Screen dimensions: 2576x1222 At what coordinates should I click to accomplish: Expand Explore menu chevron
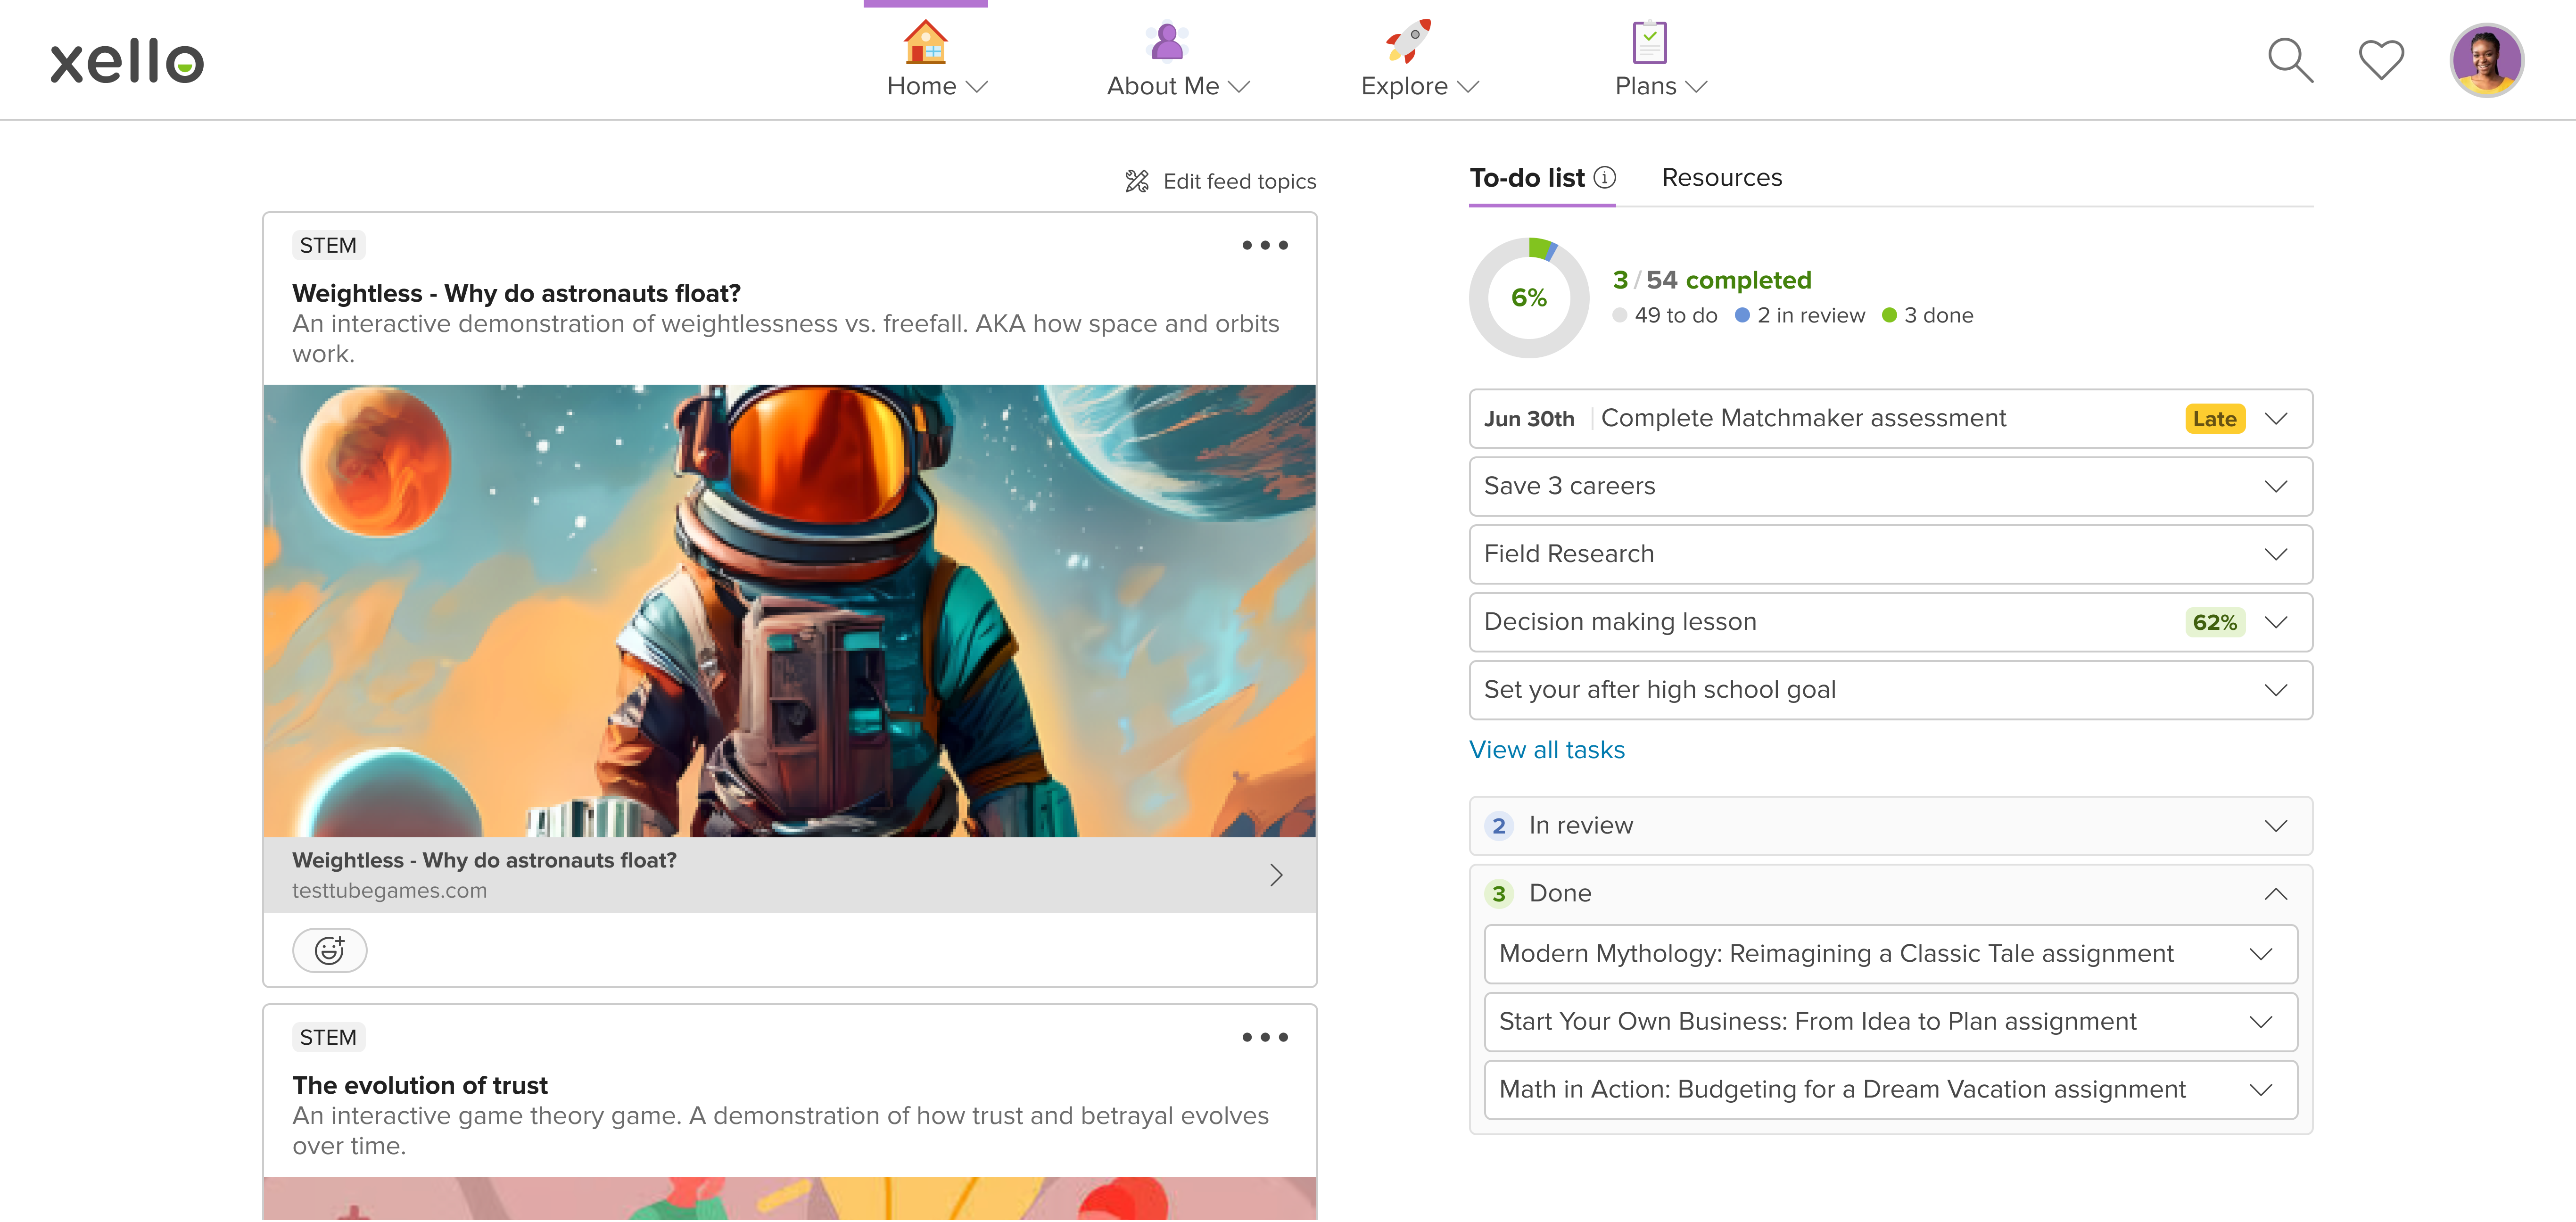(1467, 87)
